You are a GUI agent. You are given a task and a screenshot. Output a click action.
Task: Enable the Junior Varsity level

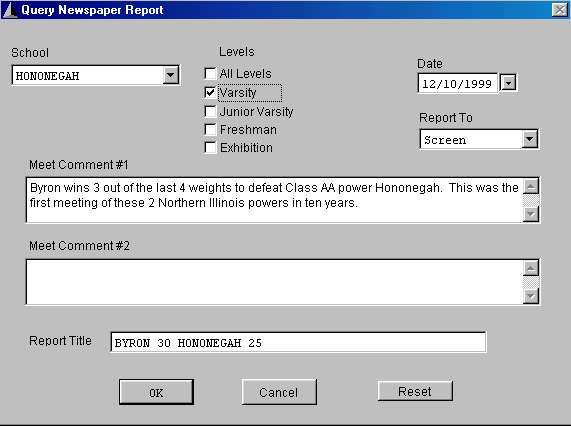point(210,111)
